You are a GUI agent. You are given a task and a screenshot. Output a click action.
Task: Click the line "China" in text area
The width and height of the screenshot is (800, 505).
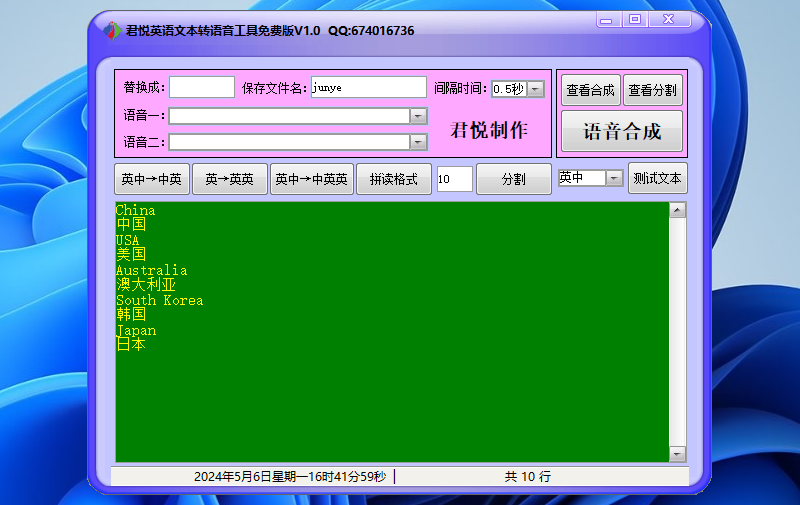tap(135, 210)
